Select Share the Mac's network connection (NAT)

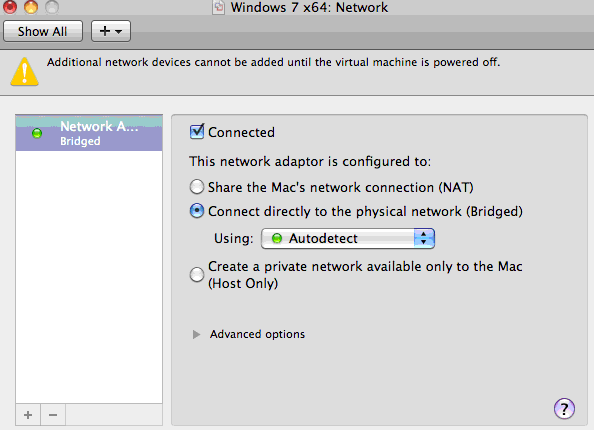(197, 187)
